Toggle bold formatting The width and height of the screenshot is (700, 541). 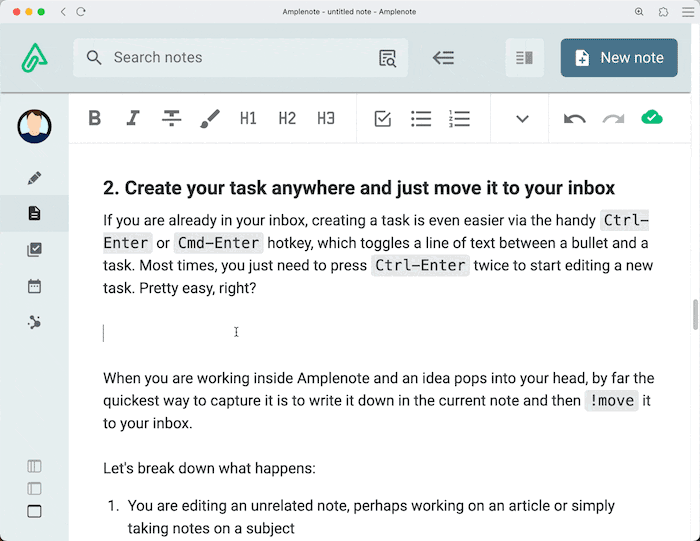click(x=95, y=118)
